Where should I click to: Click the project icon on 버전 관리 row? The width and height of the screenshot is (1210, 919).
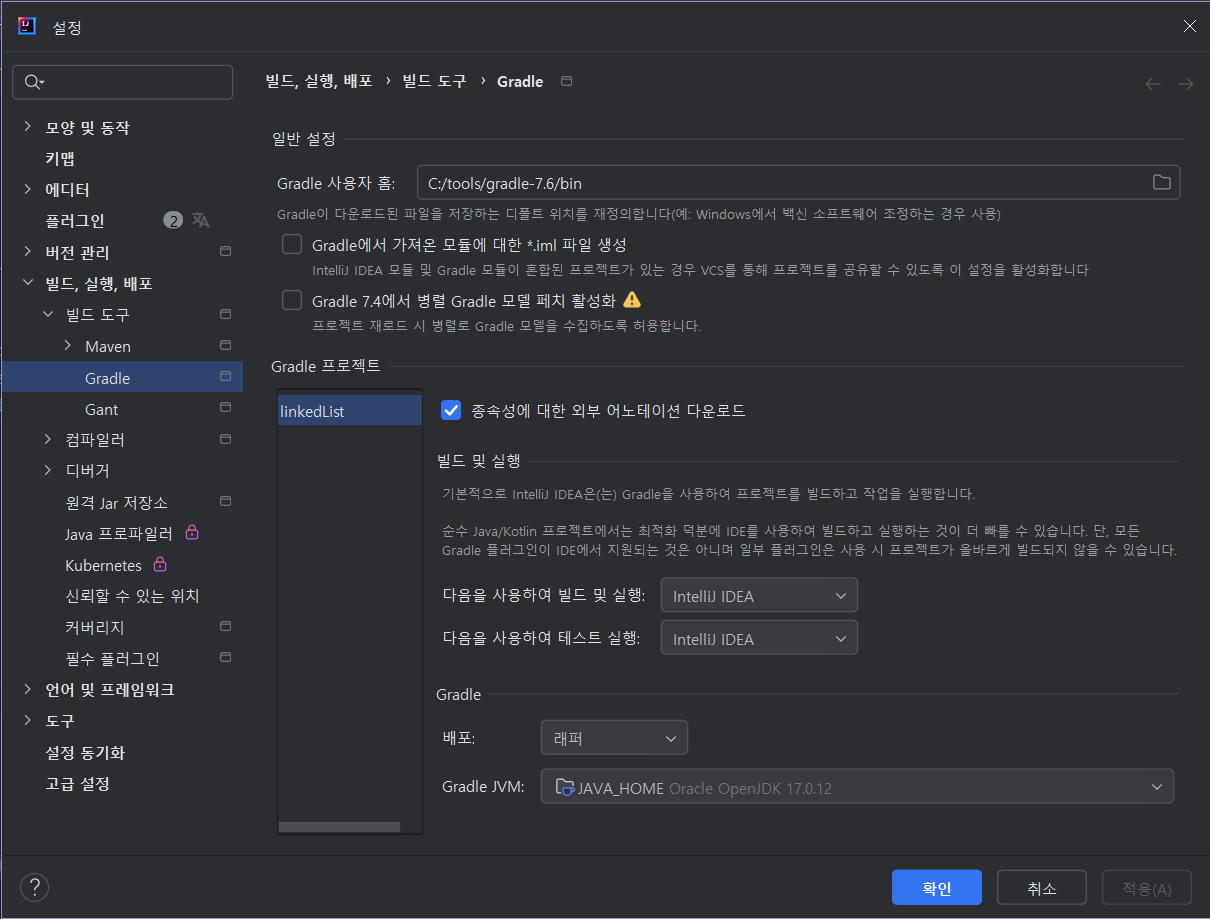pos(225,252)
